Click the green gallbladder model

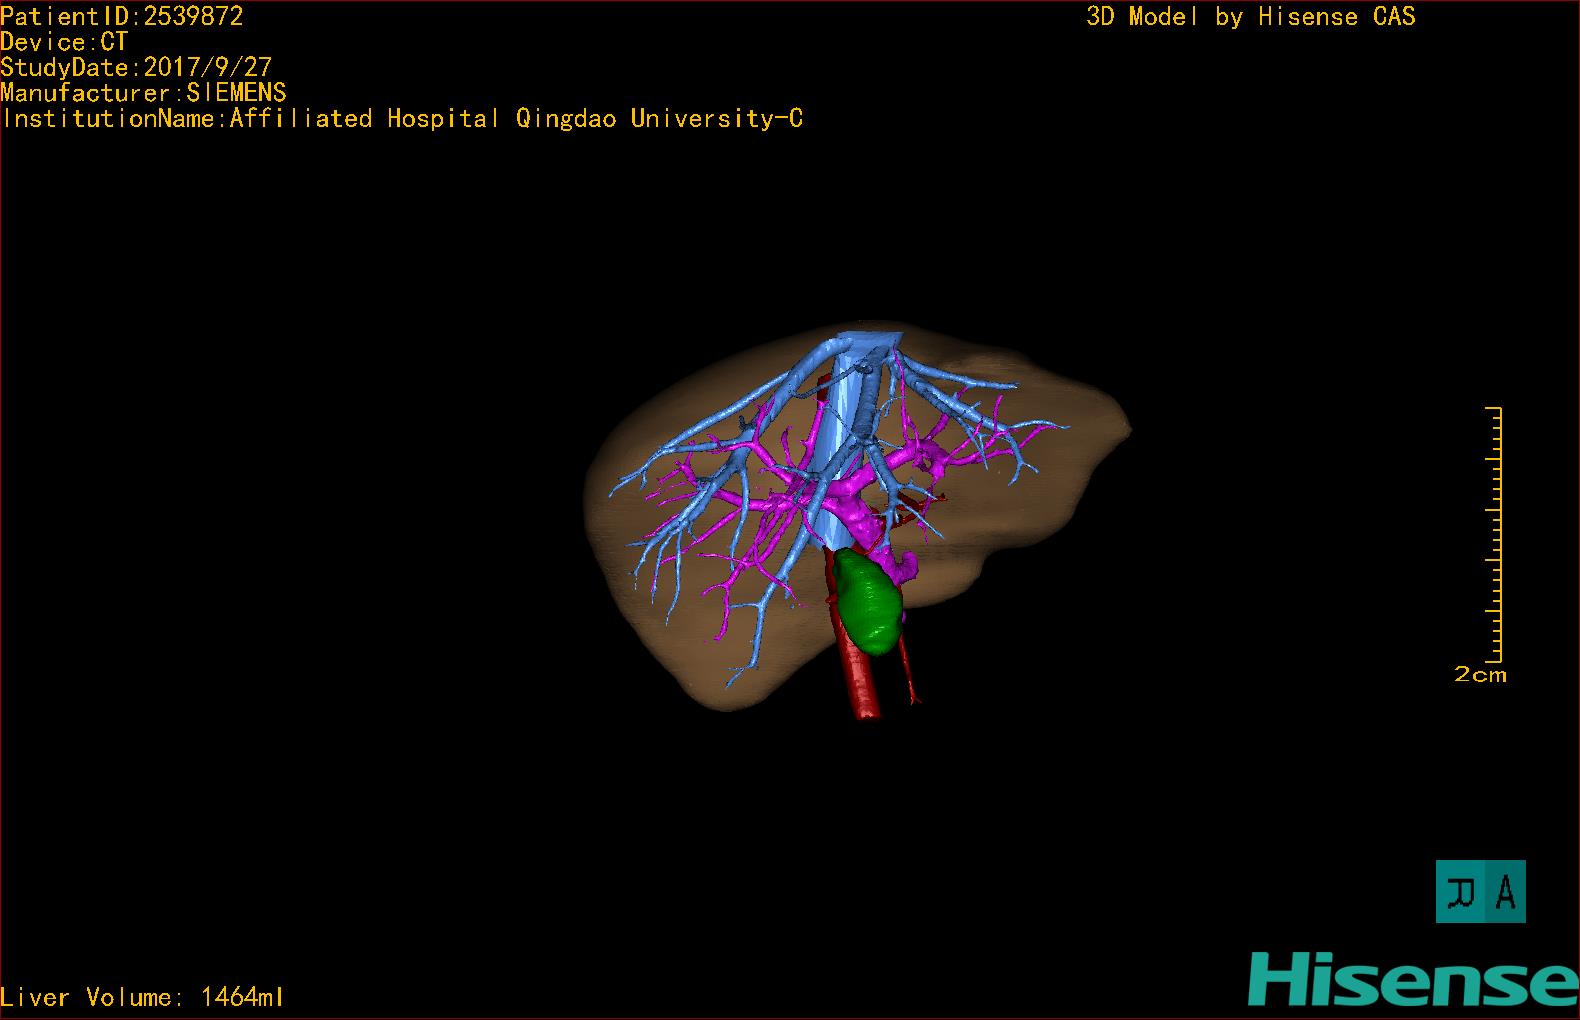click(x=868, y=602)
